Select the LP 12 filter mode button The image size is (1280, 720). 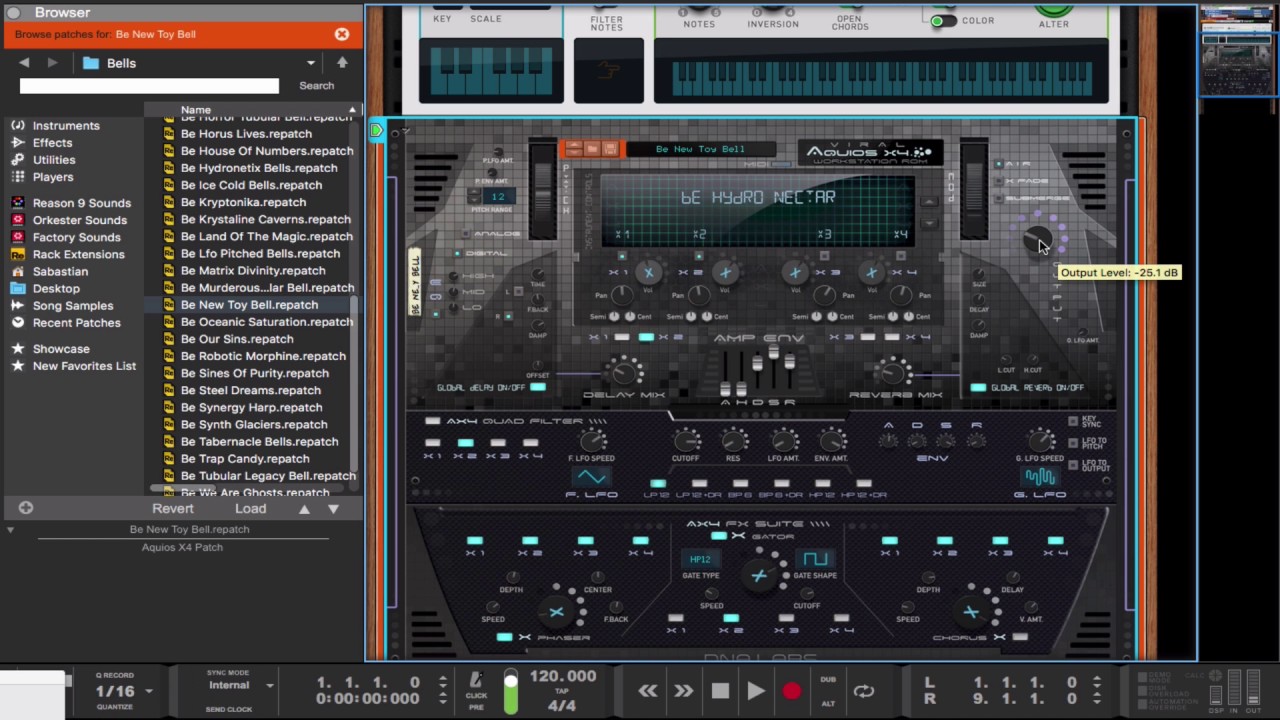[x=657, y=483]
